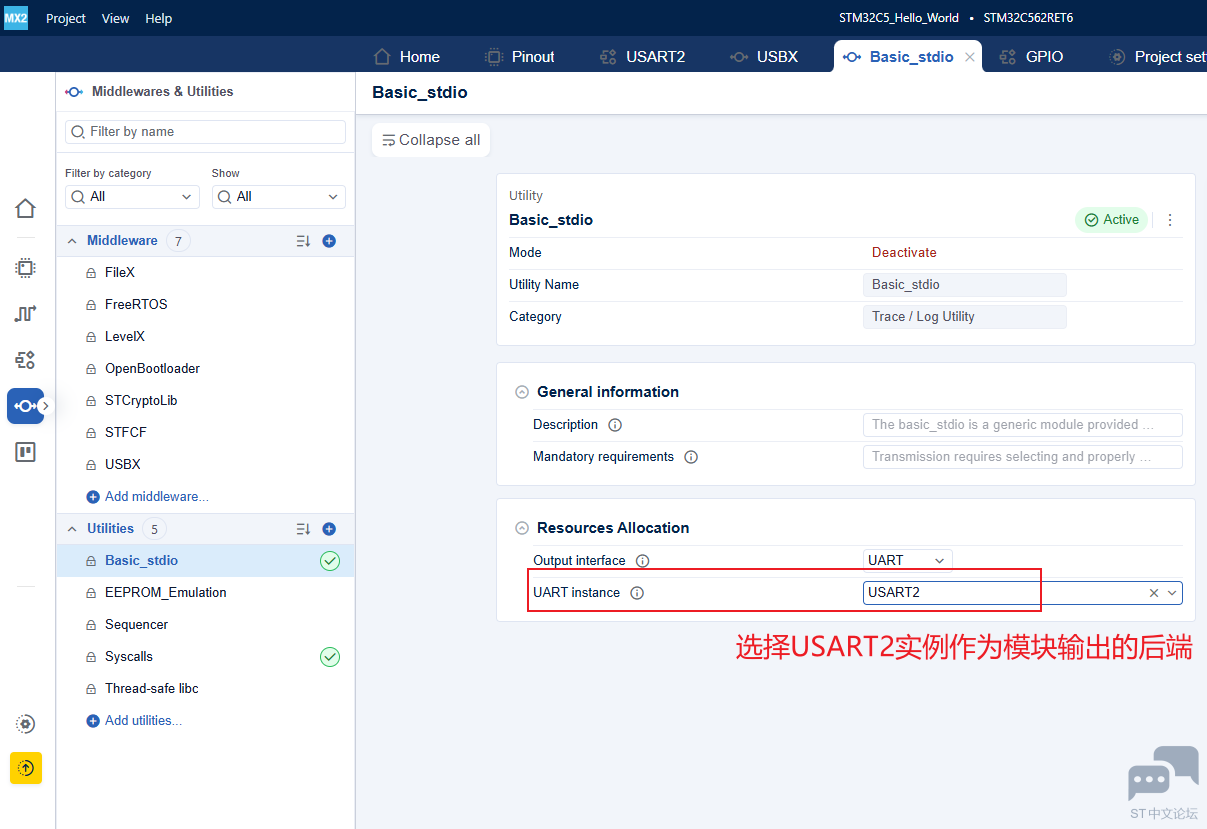Clear the USART2 selection with X
This screenshot has height=829, width=1207.
[x=1154, y=593]
